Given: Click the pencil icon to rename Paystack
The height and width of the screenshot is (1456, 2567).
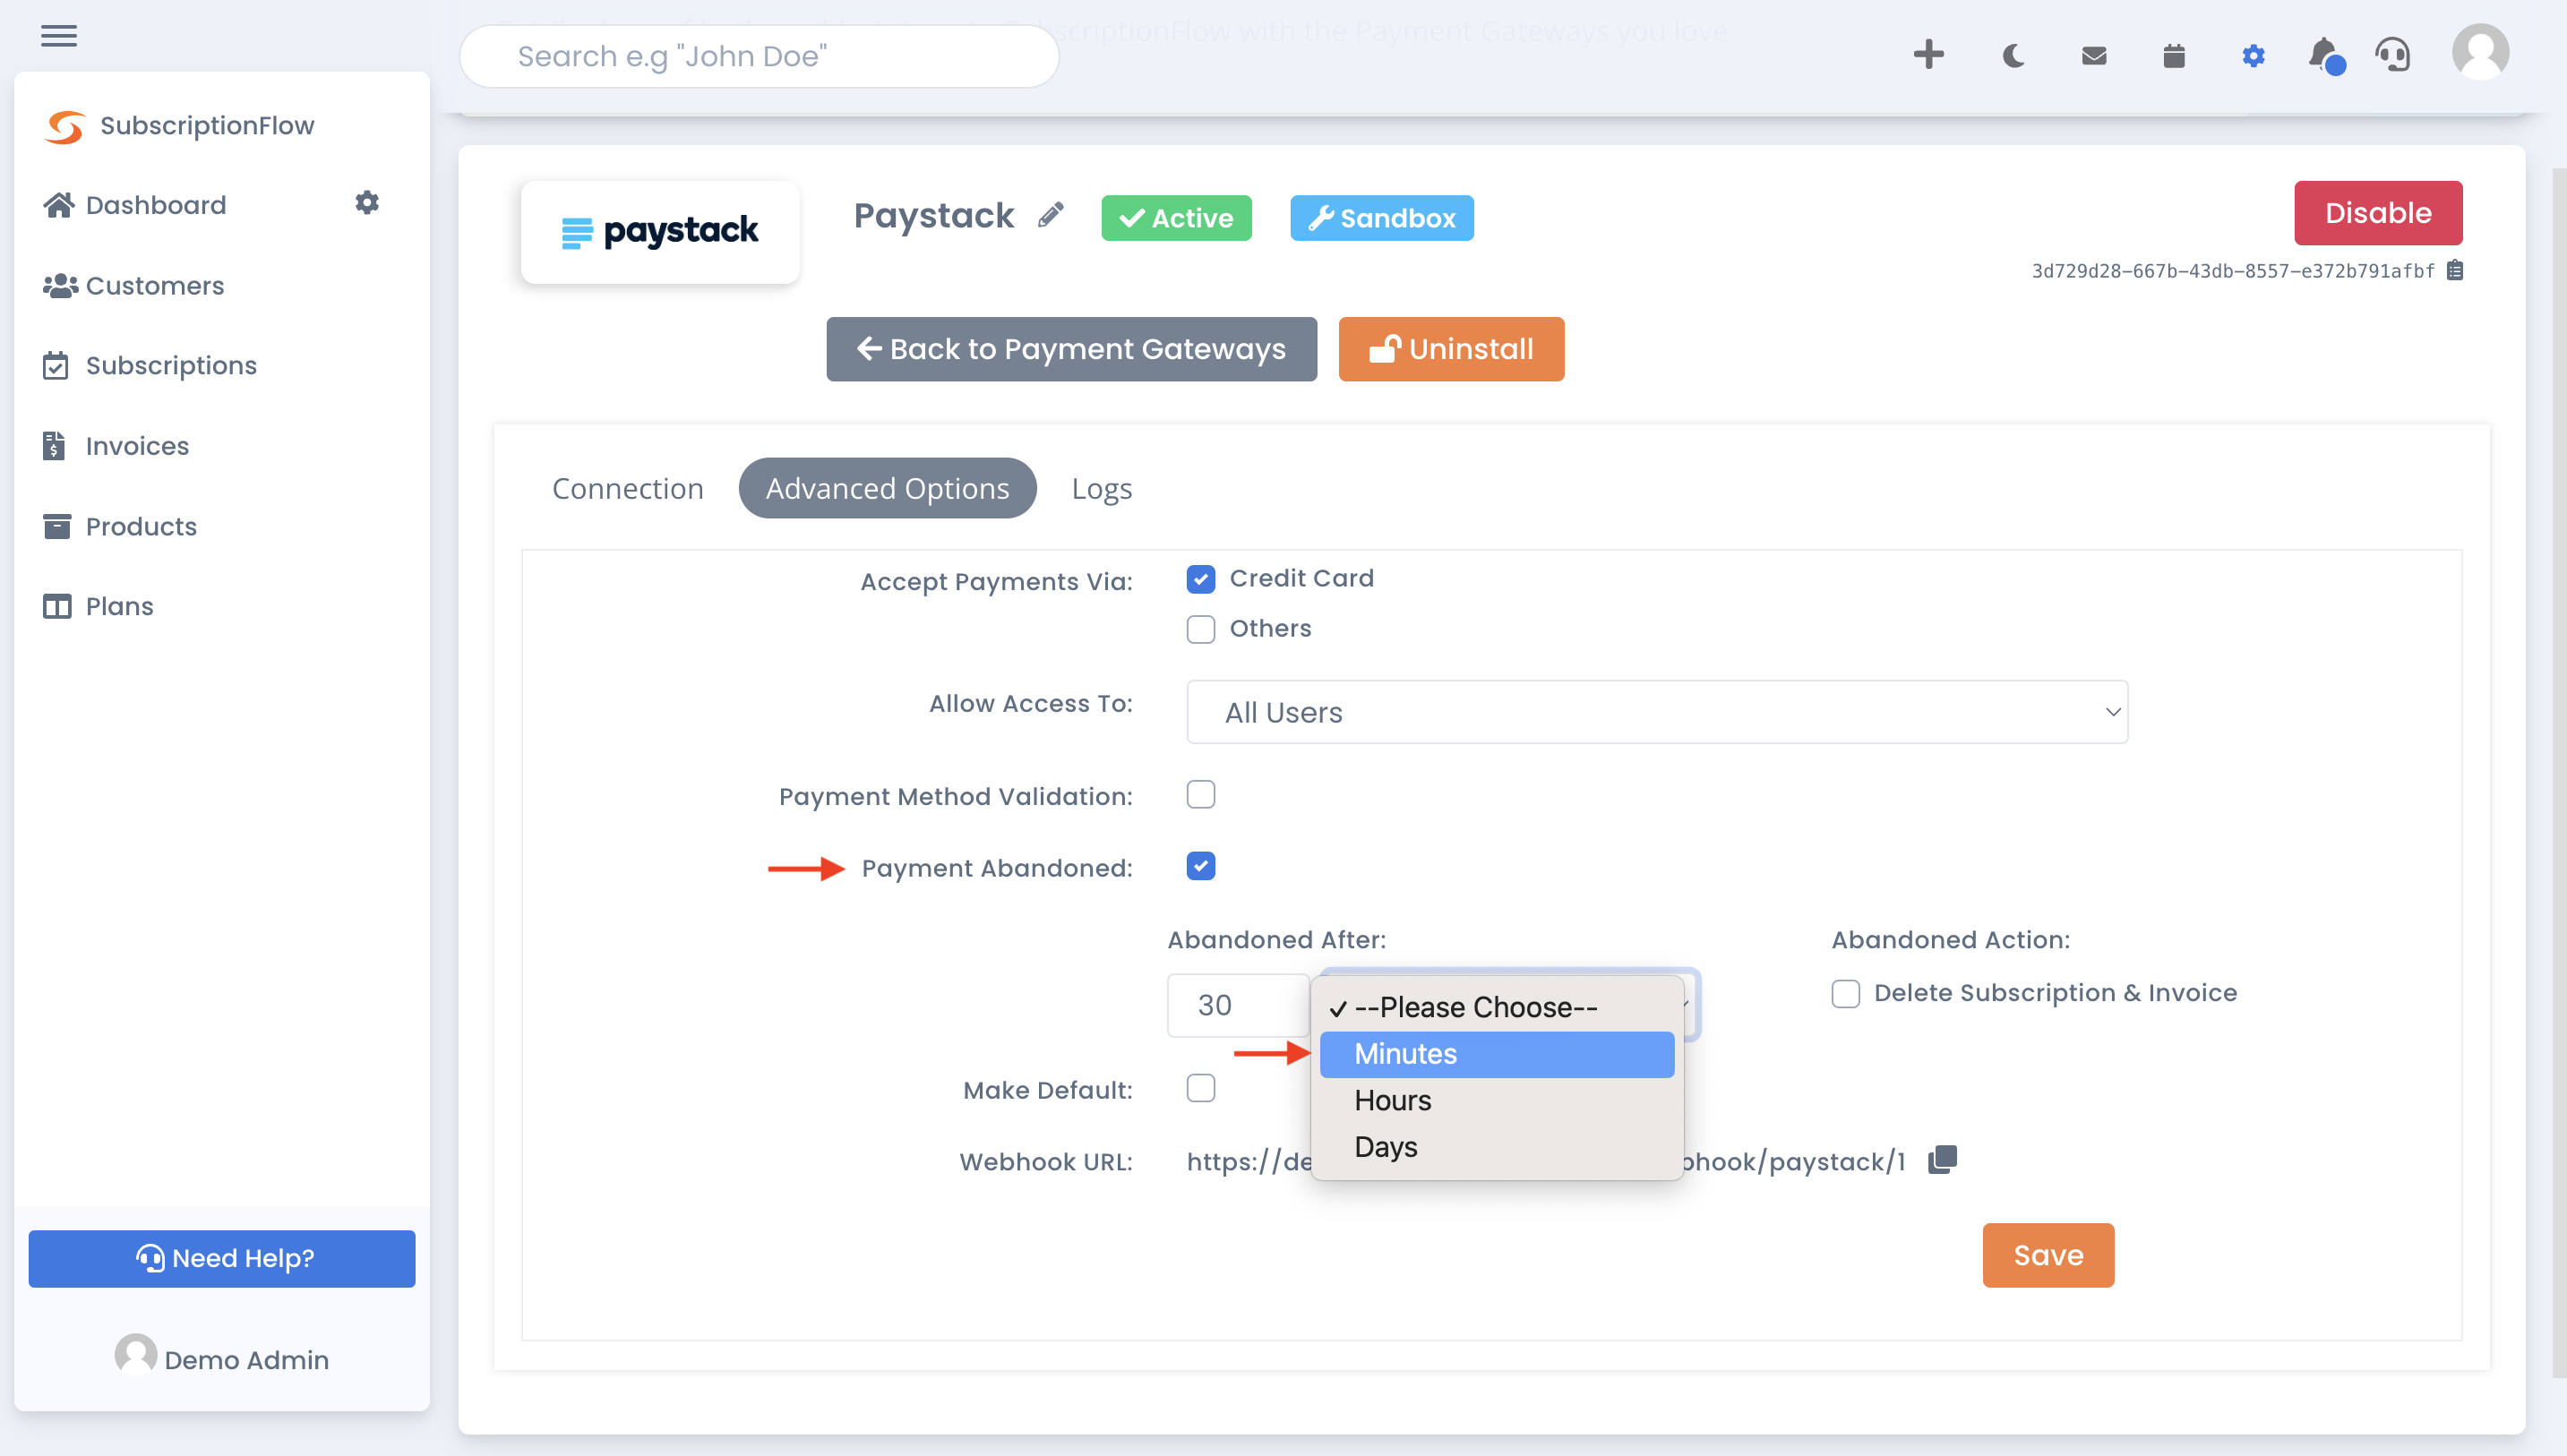Looking at the screenshot, I should coord(1050,215).
